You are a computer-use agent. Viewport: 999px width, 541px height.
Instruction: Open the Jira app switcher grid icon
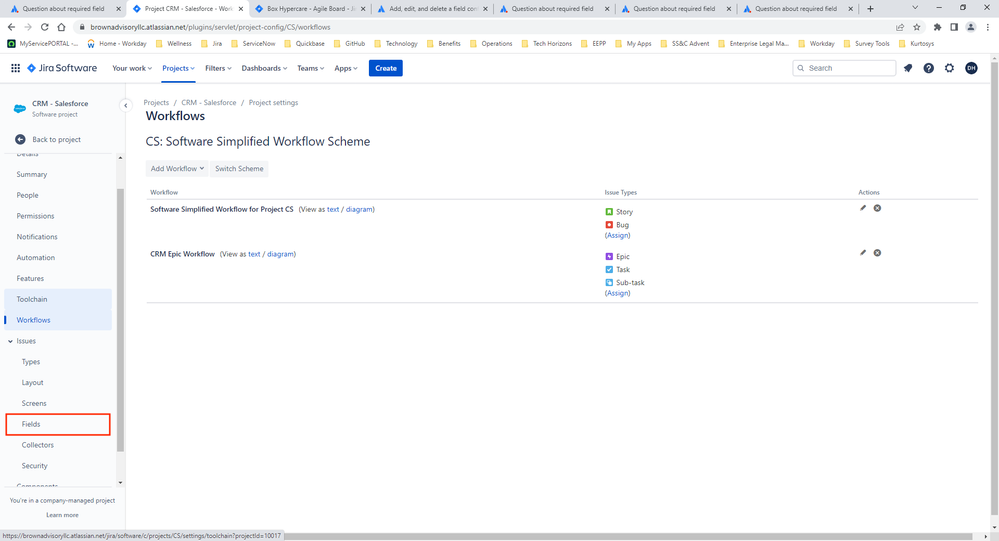15,68
